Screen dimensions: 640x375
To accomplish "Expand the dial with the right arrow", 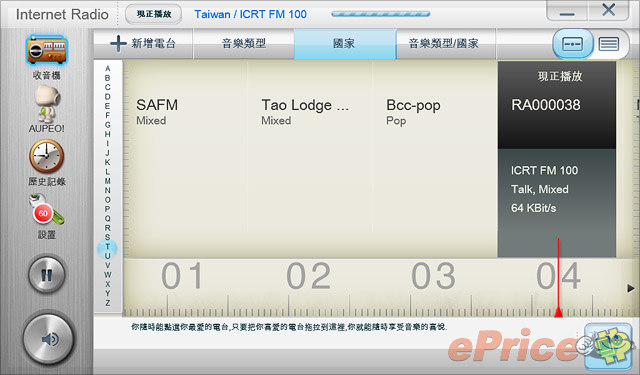I will click(x=631, y=288).
